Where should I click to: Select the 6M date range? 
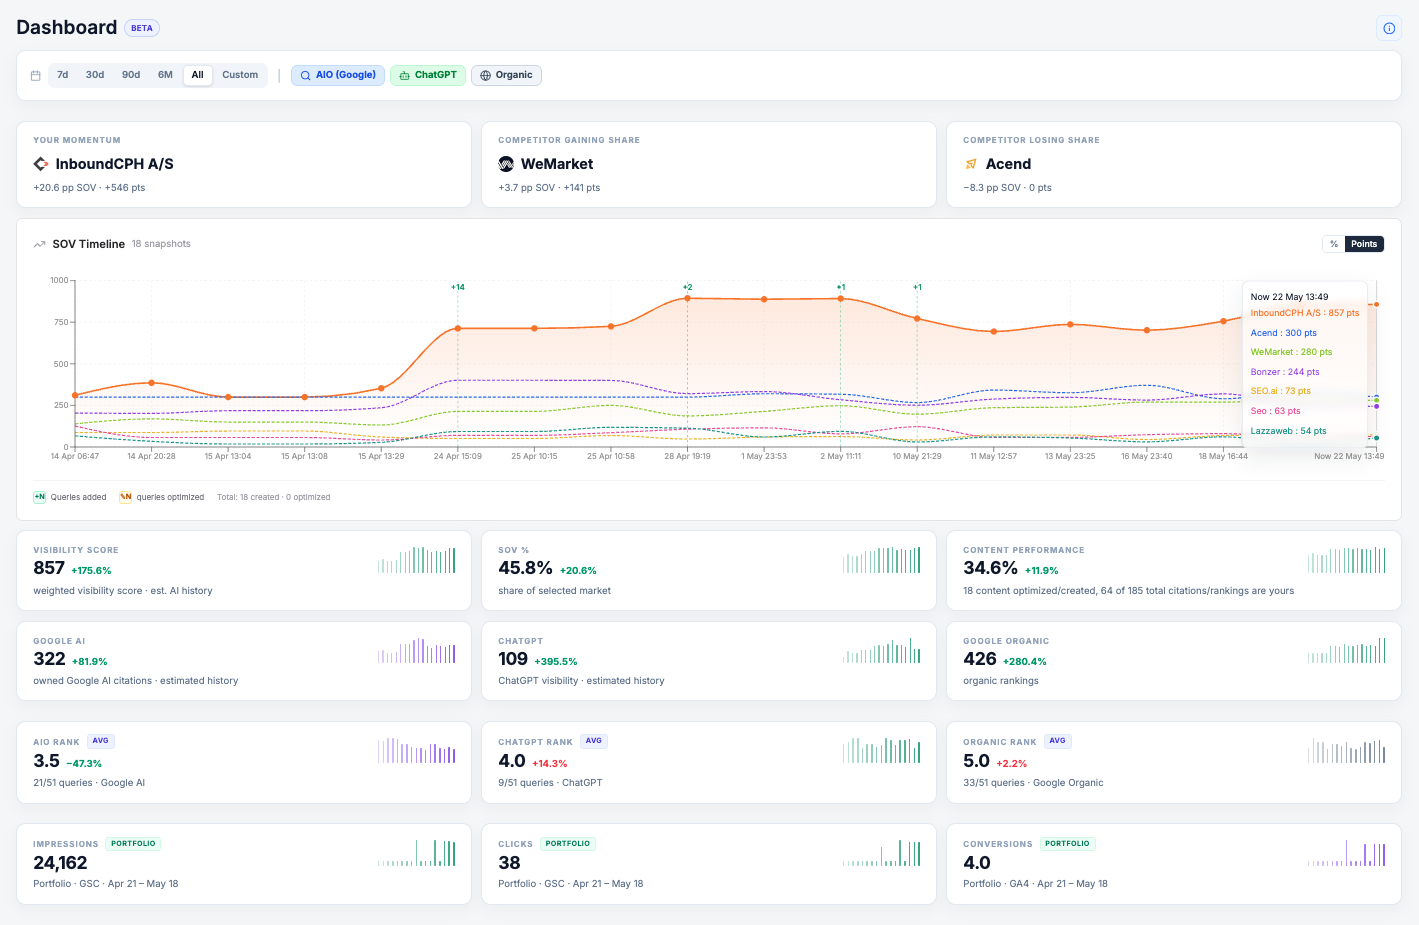click(x=165, y=75)
